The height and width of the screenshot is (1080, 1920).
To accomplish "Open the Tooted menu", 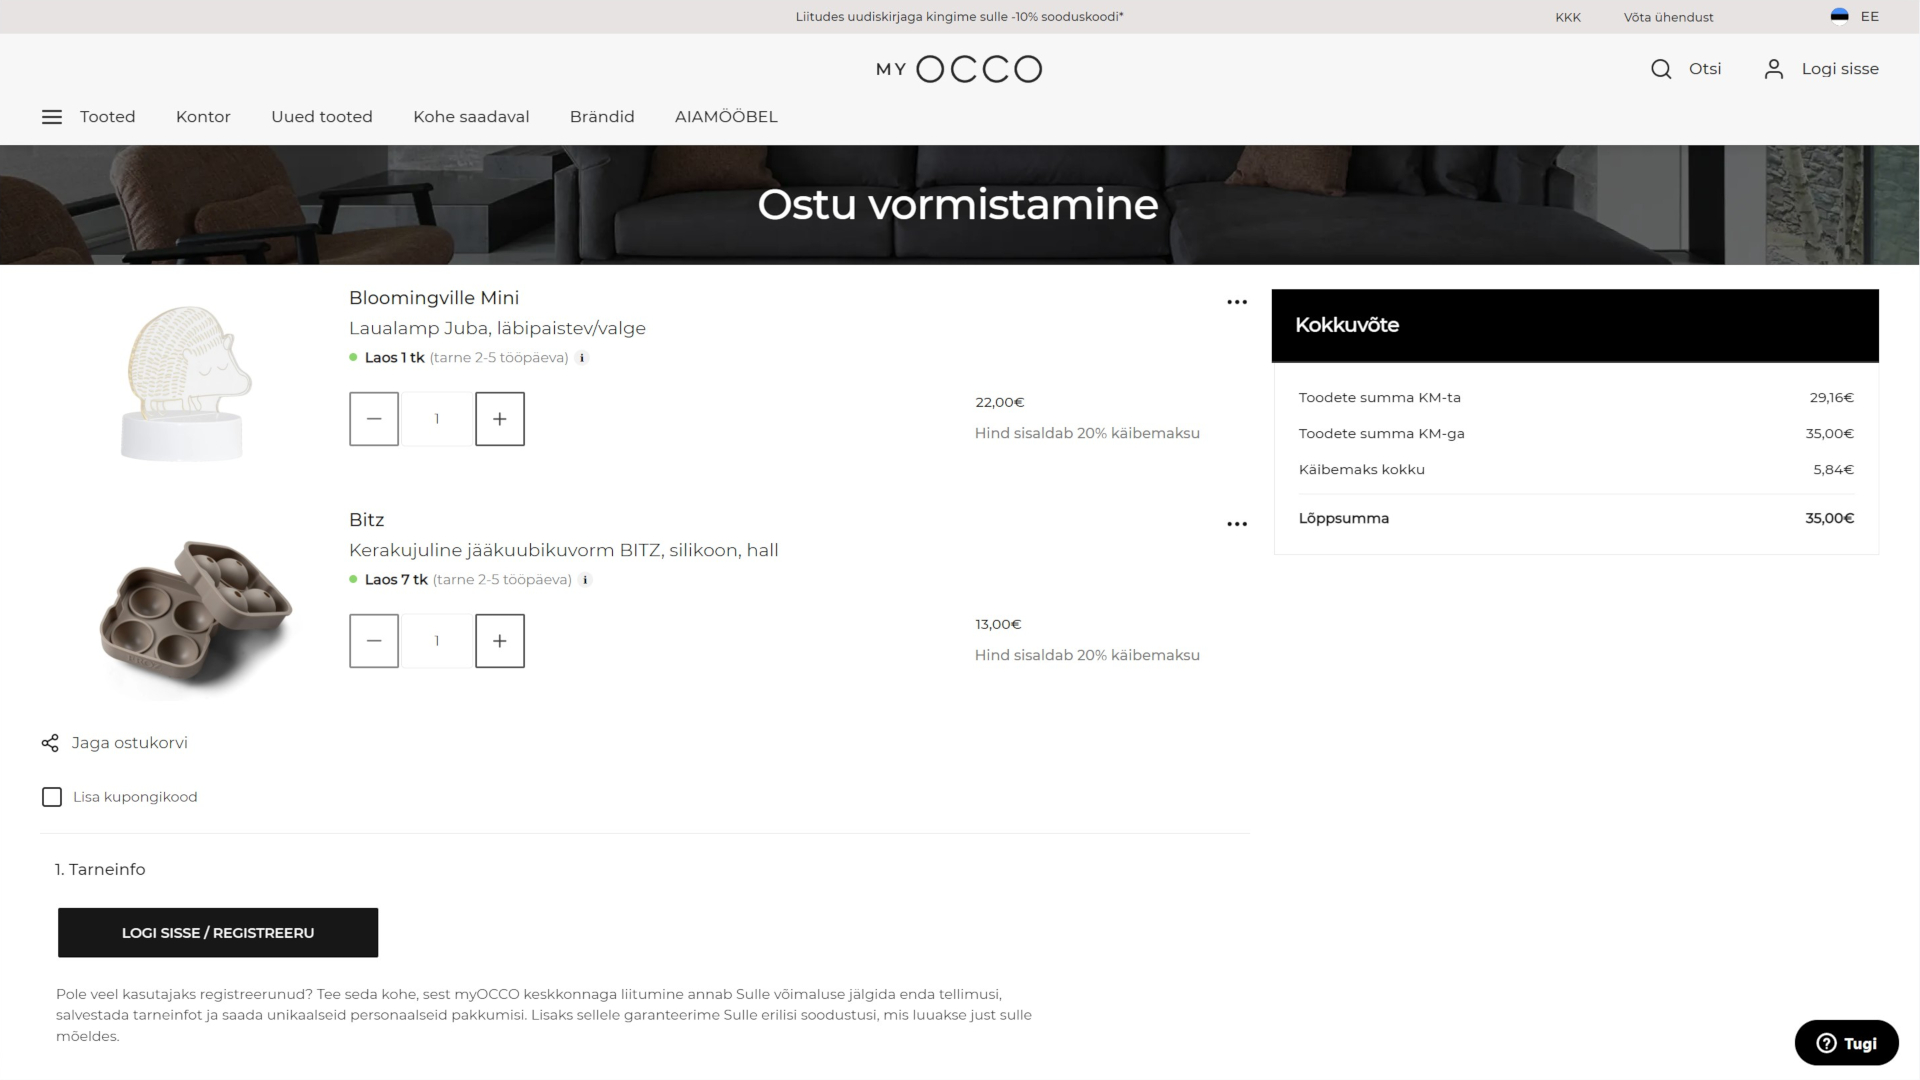I will coord(107,117).
